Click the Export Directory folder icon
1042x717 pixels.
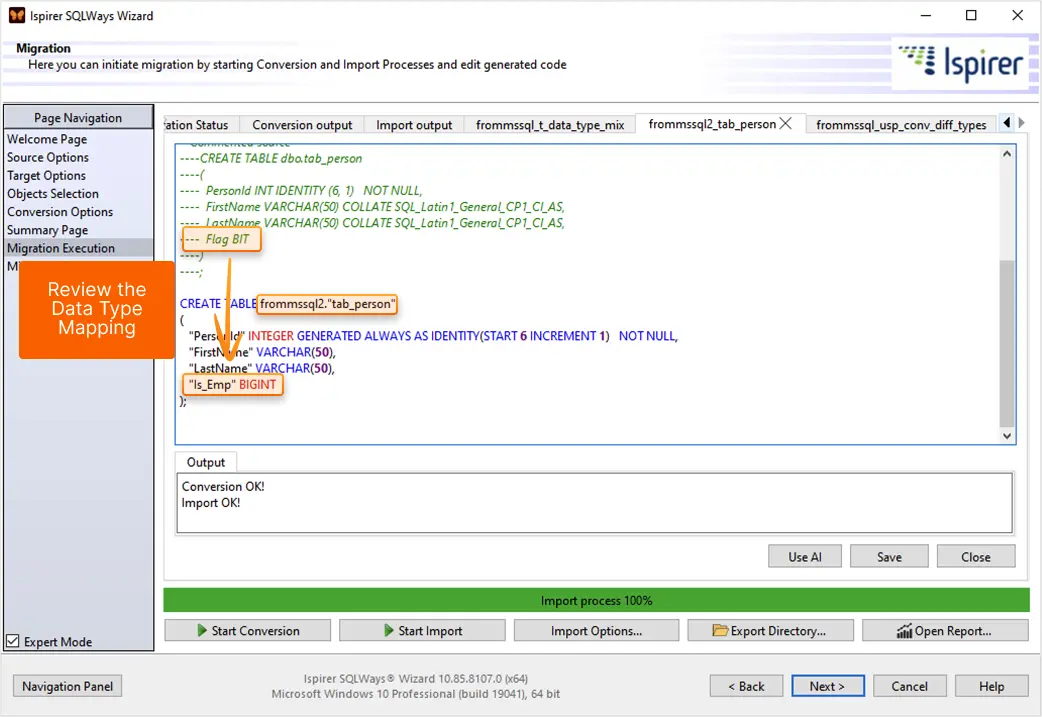720,631
